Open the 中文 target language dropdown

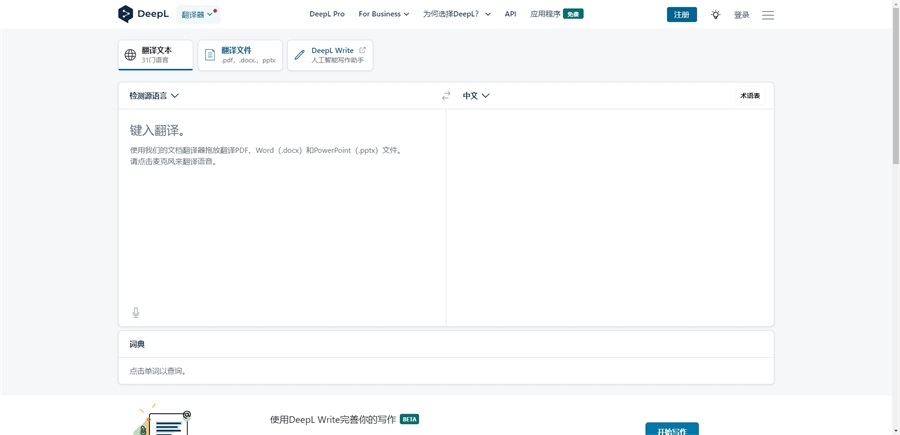(476, 96)
